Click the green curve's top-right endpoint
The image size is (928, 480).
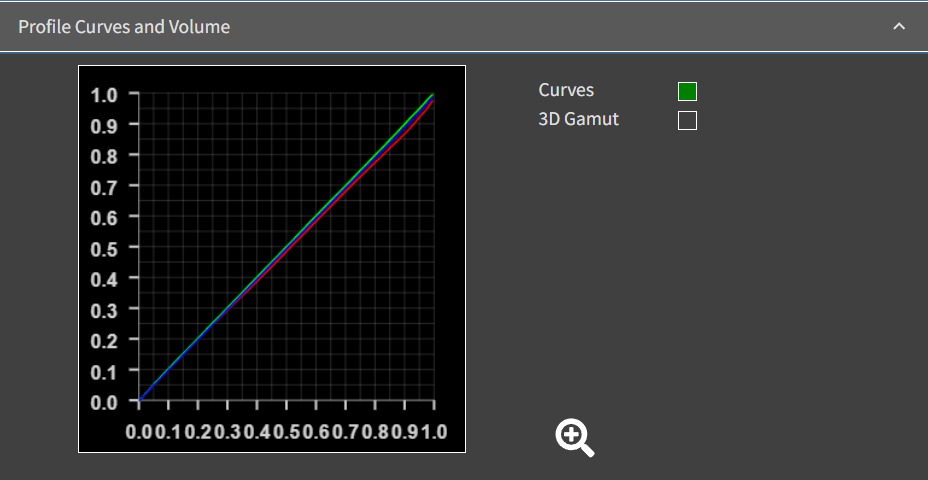[x=432, y=95]
